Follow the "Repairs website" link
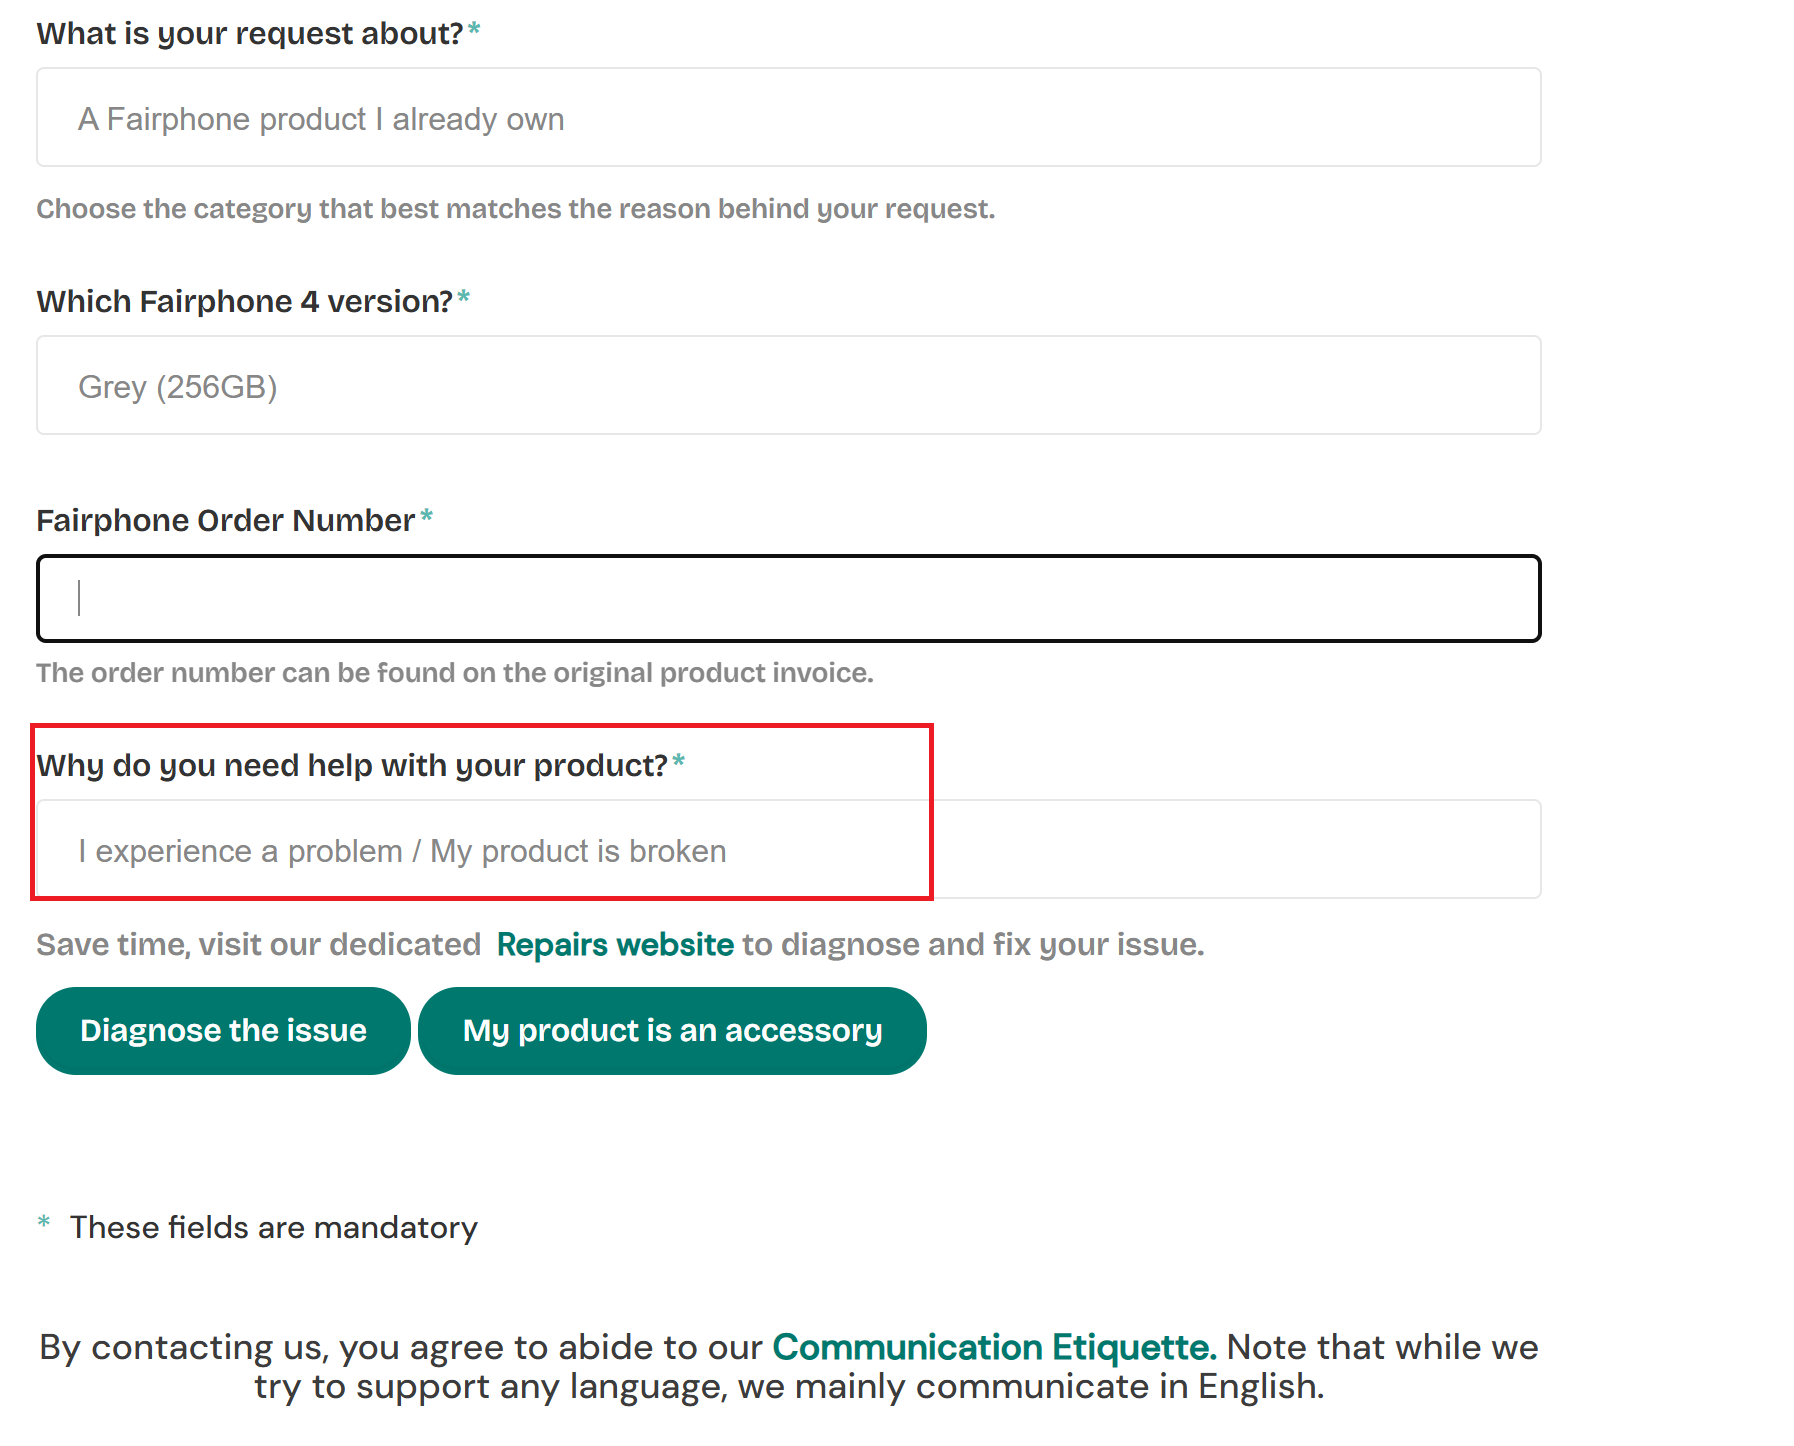Viewport: 1794px width, 1446px height. 615,945
